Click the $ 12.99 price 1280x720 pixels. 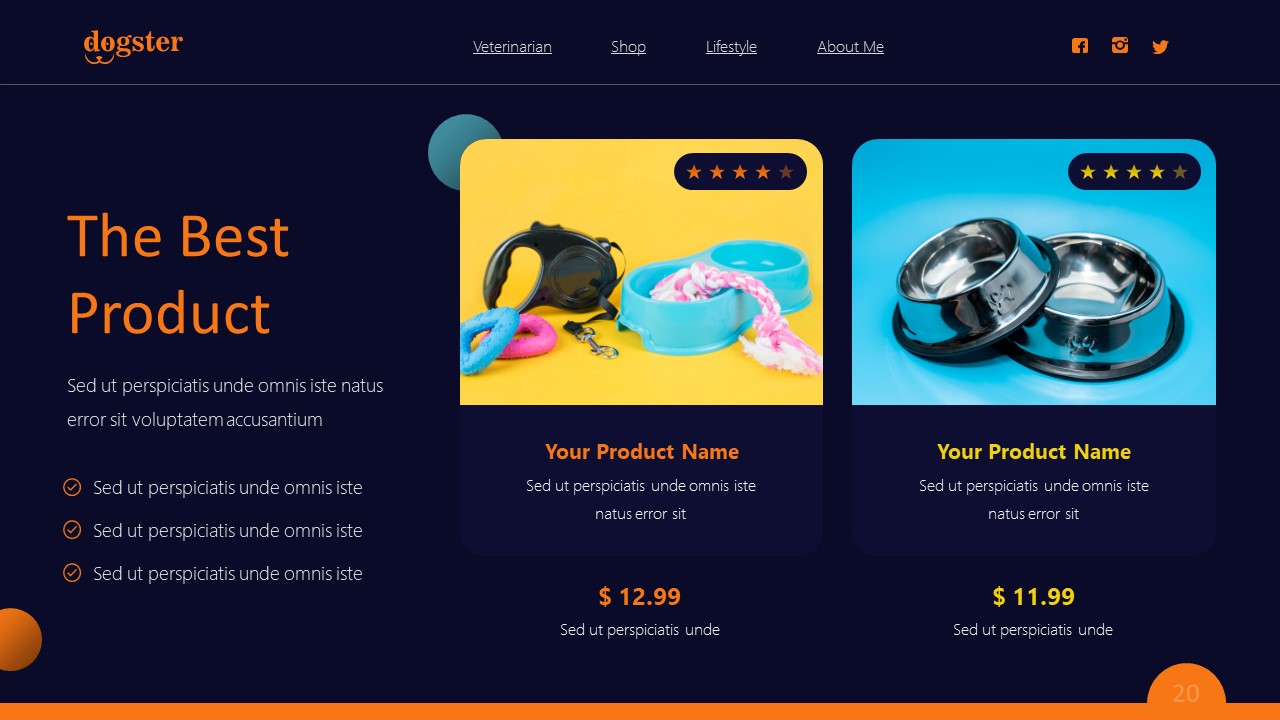tap(640, 597)
